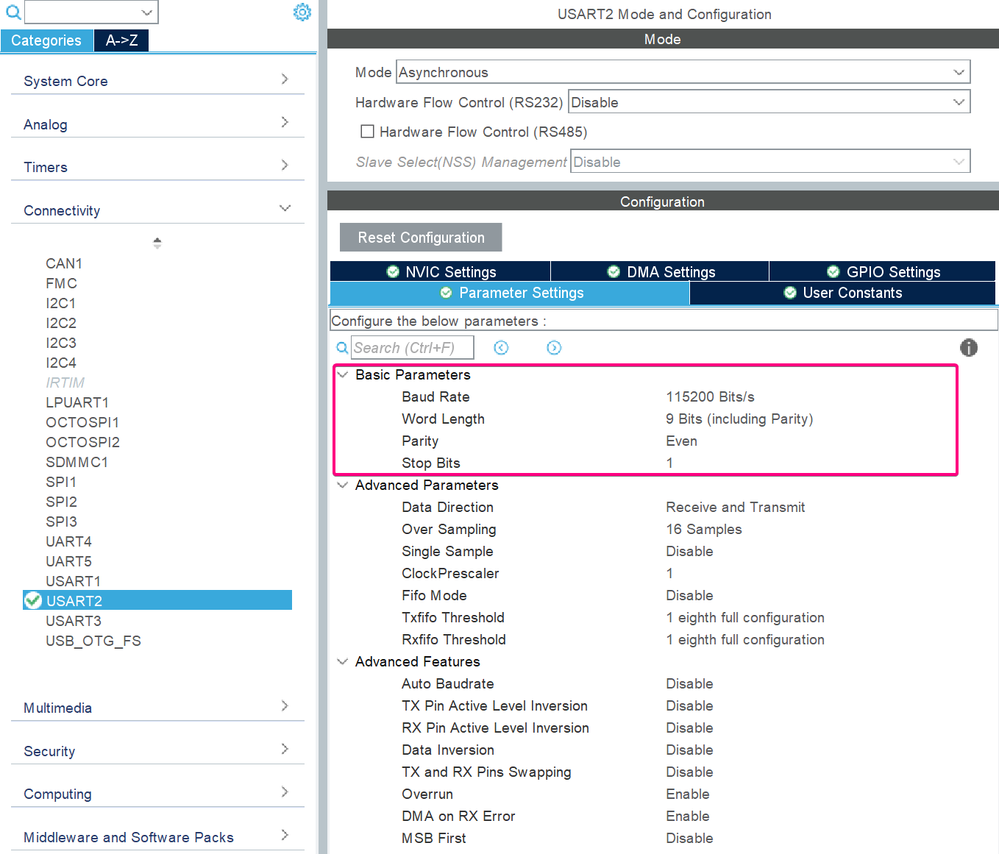
Task: Select USART3 peripheral
Action: tap(73, 621)
